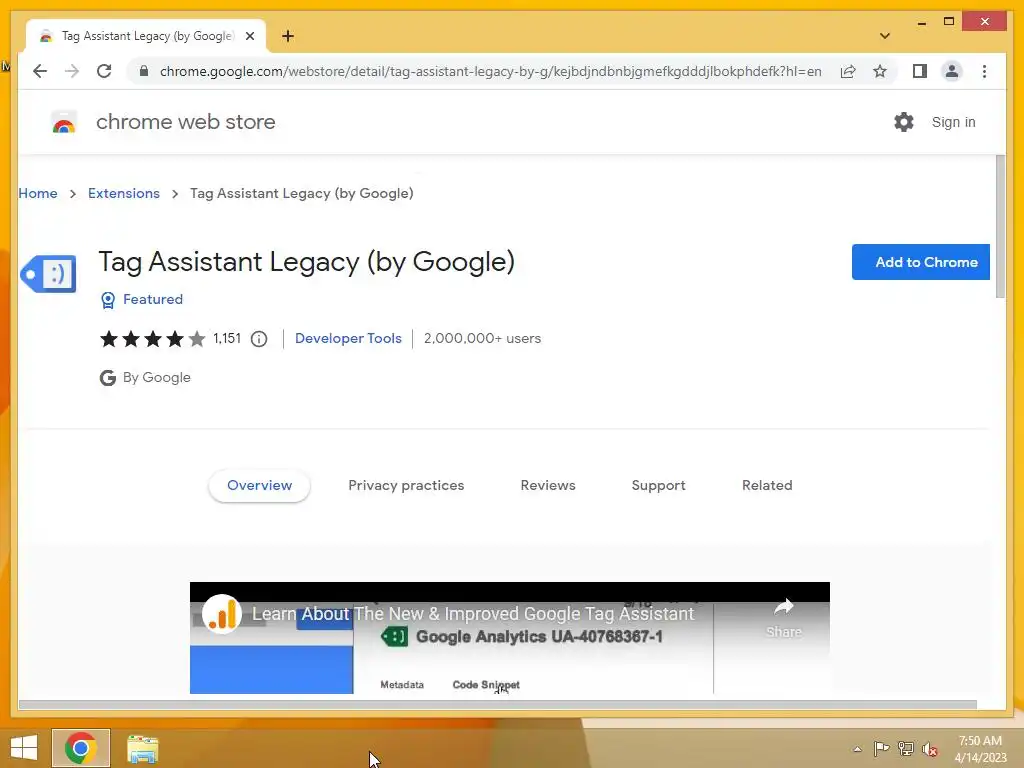This screenshot has width=1024, height=768.
Task: Sign in to Chrome Web Store
Action: (953, 122)
